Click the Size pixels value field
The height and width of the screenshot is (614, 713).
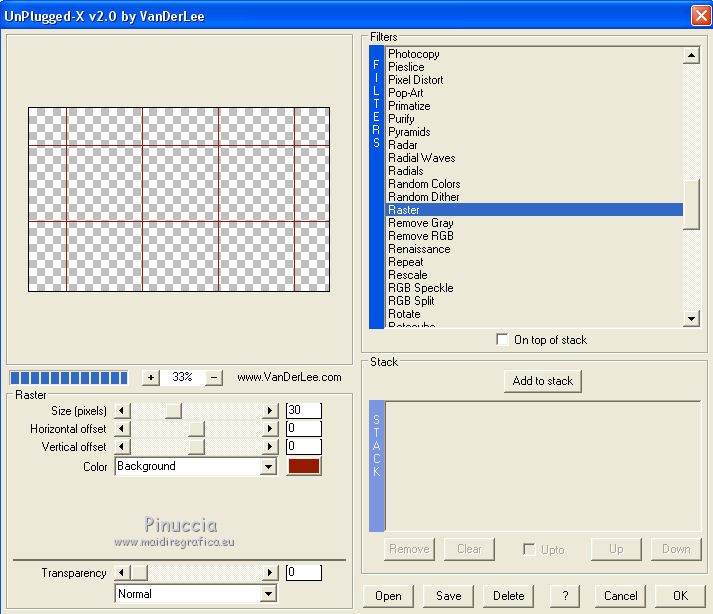pos(303,410)
